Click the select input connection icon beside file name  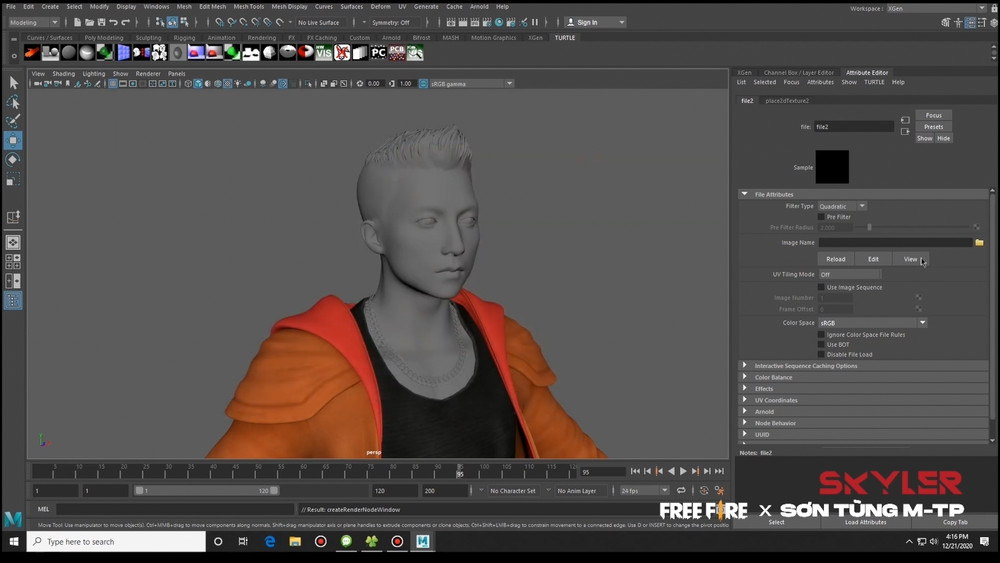coord(905,120)
